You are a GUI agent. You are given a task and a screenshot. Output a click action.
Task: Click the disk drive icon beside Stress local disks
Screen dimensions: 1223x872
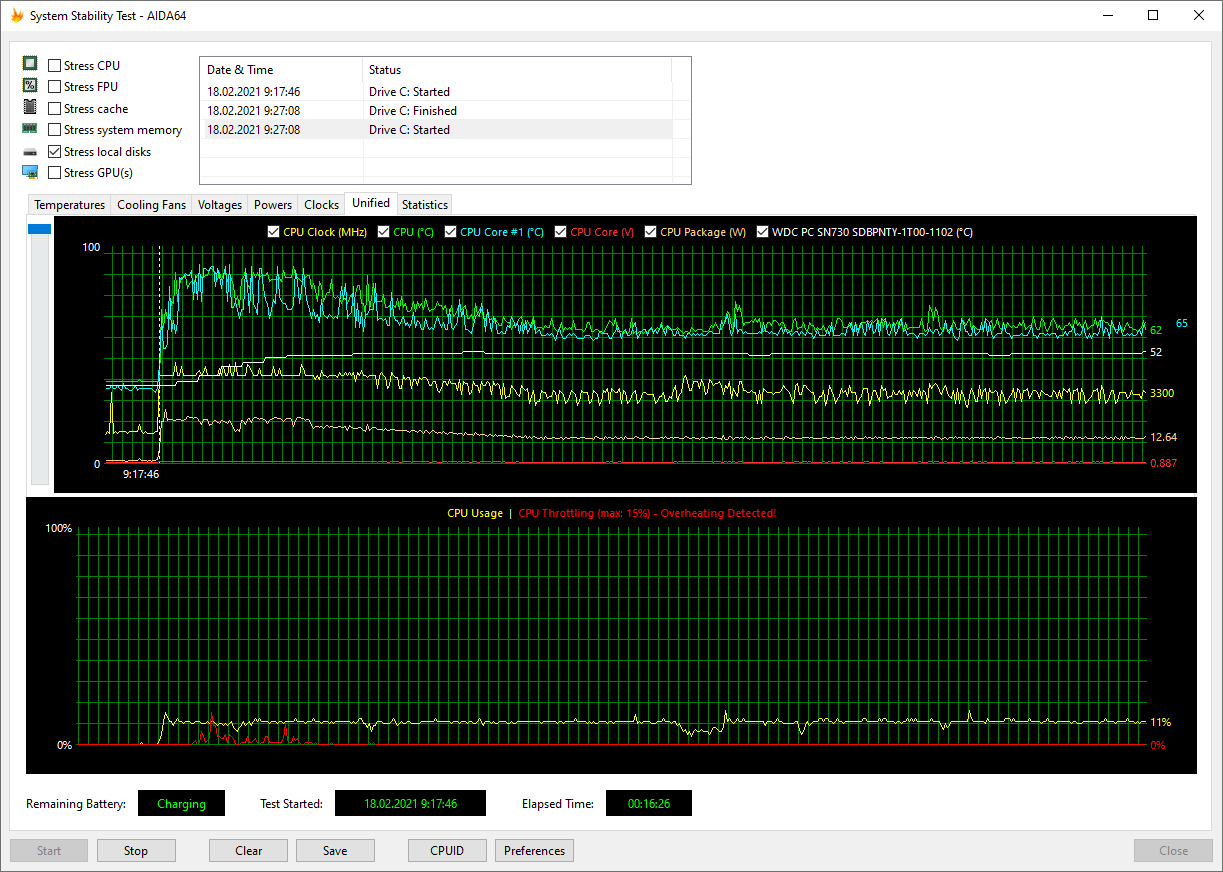(x=30, y=152)
